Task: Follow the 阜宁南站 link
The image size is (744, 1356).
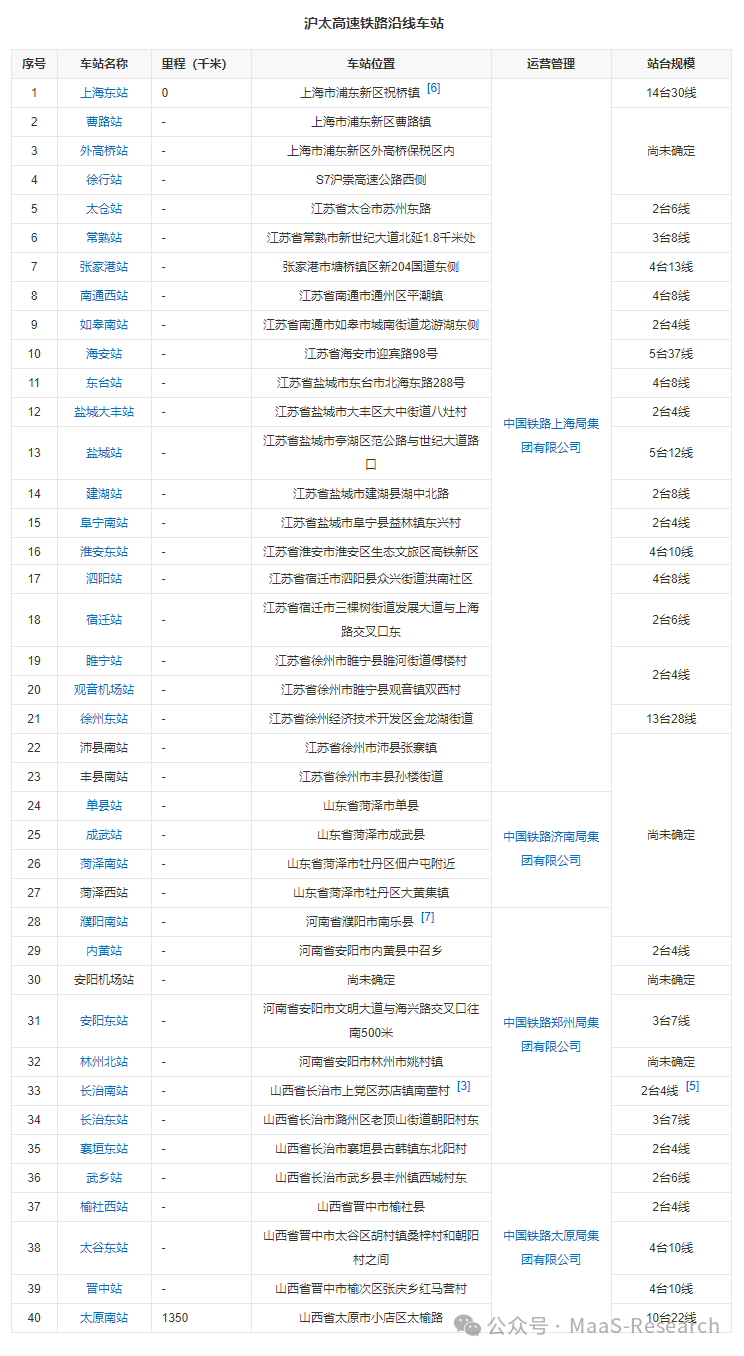Action: pos(104,523)
